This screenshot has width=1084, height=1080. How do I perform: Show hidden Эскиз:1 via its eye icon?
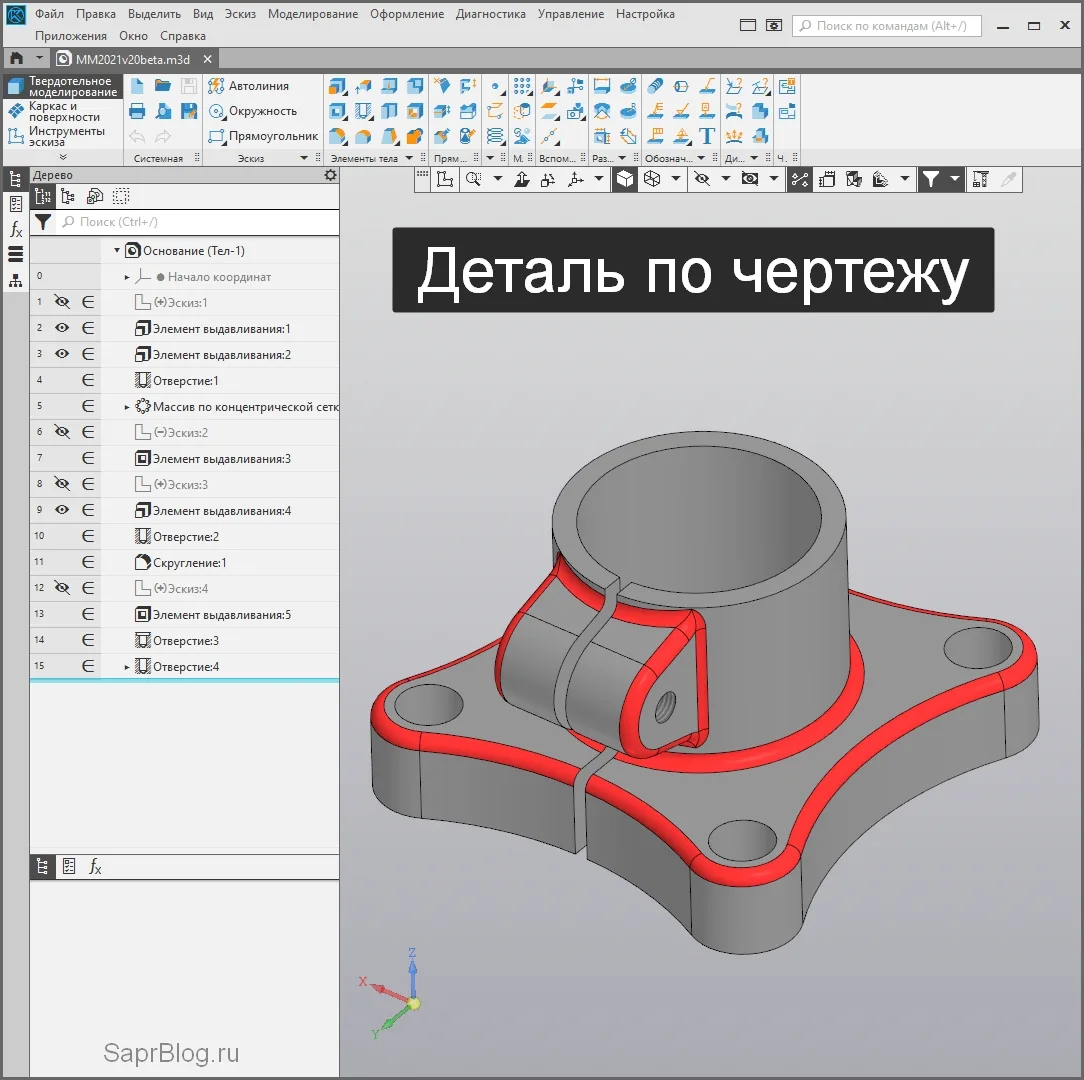(62, 302)
